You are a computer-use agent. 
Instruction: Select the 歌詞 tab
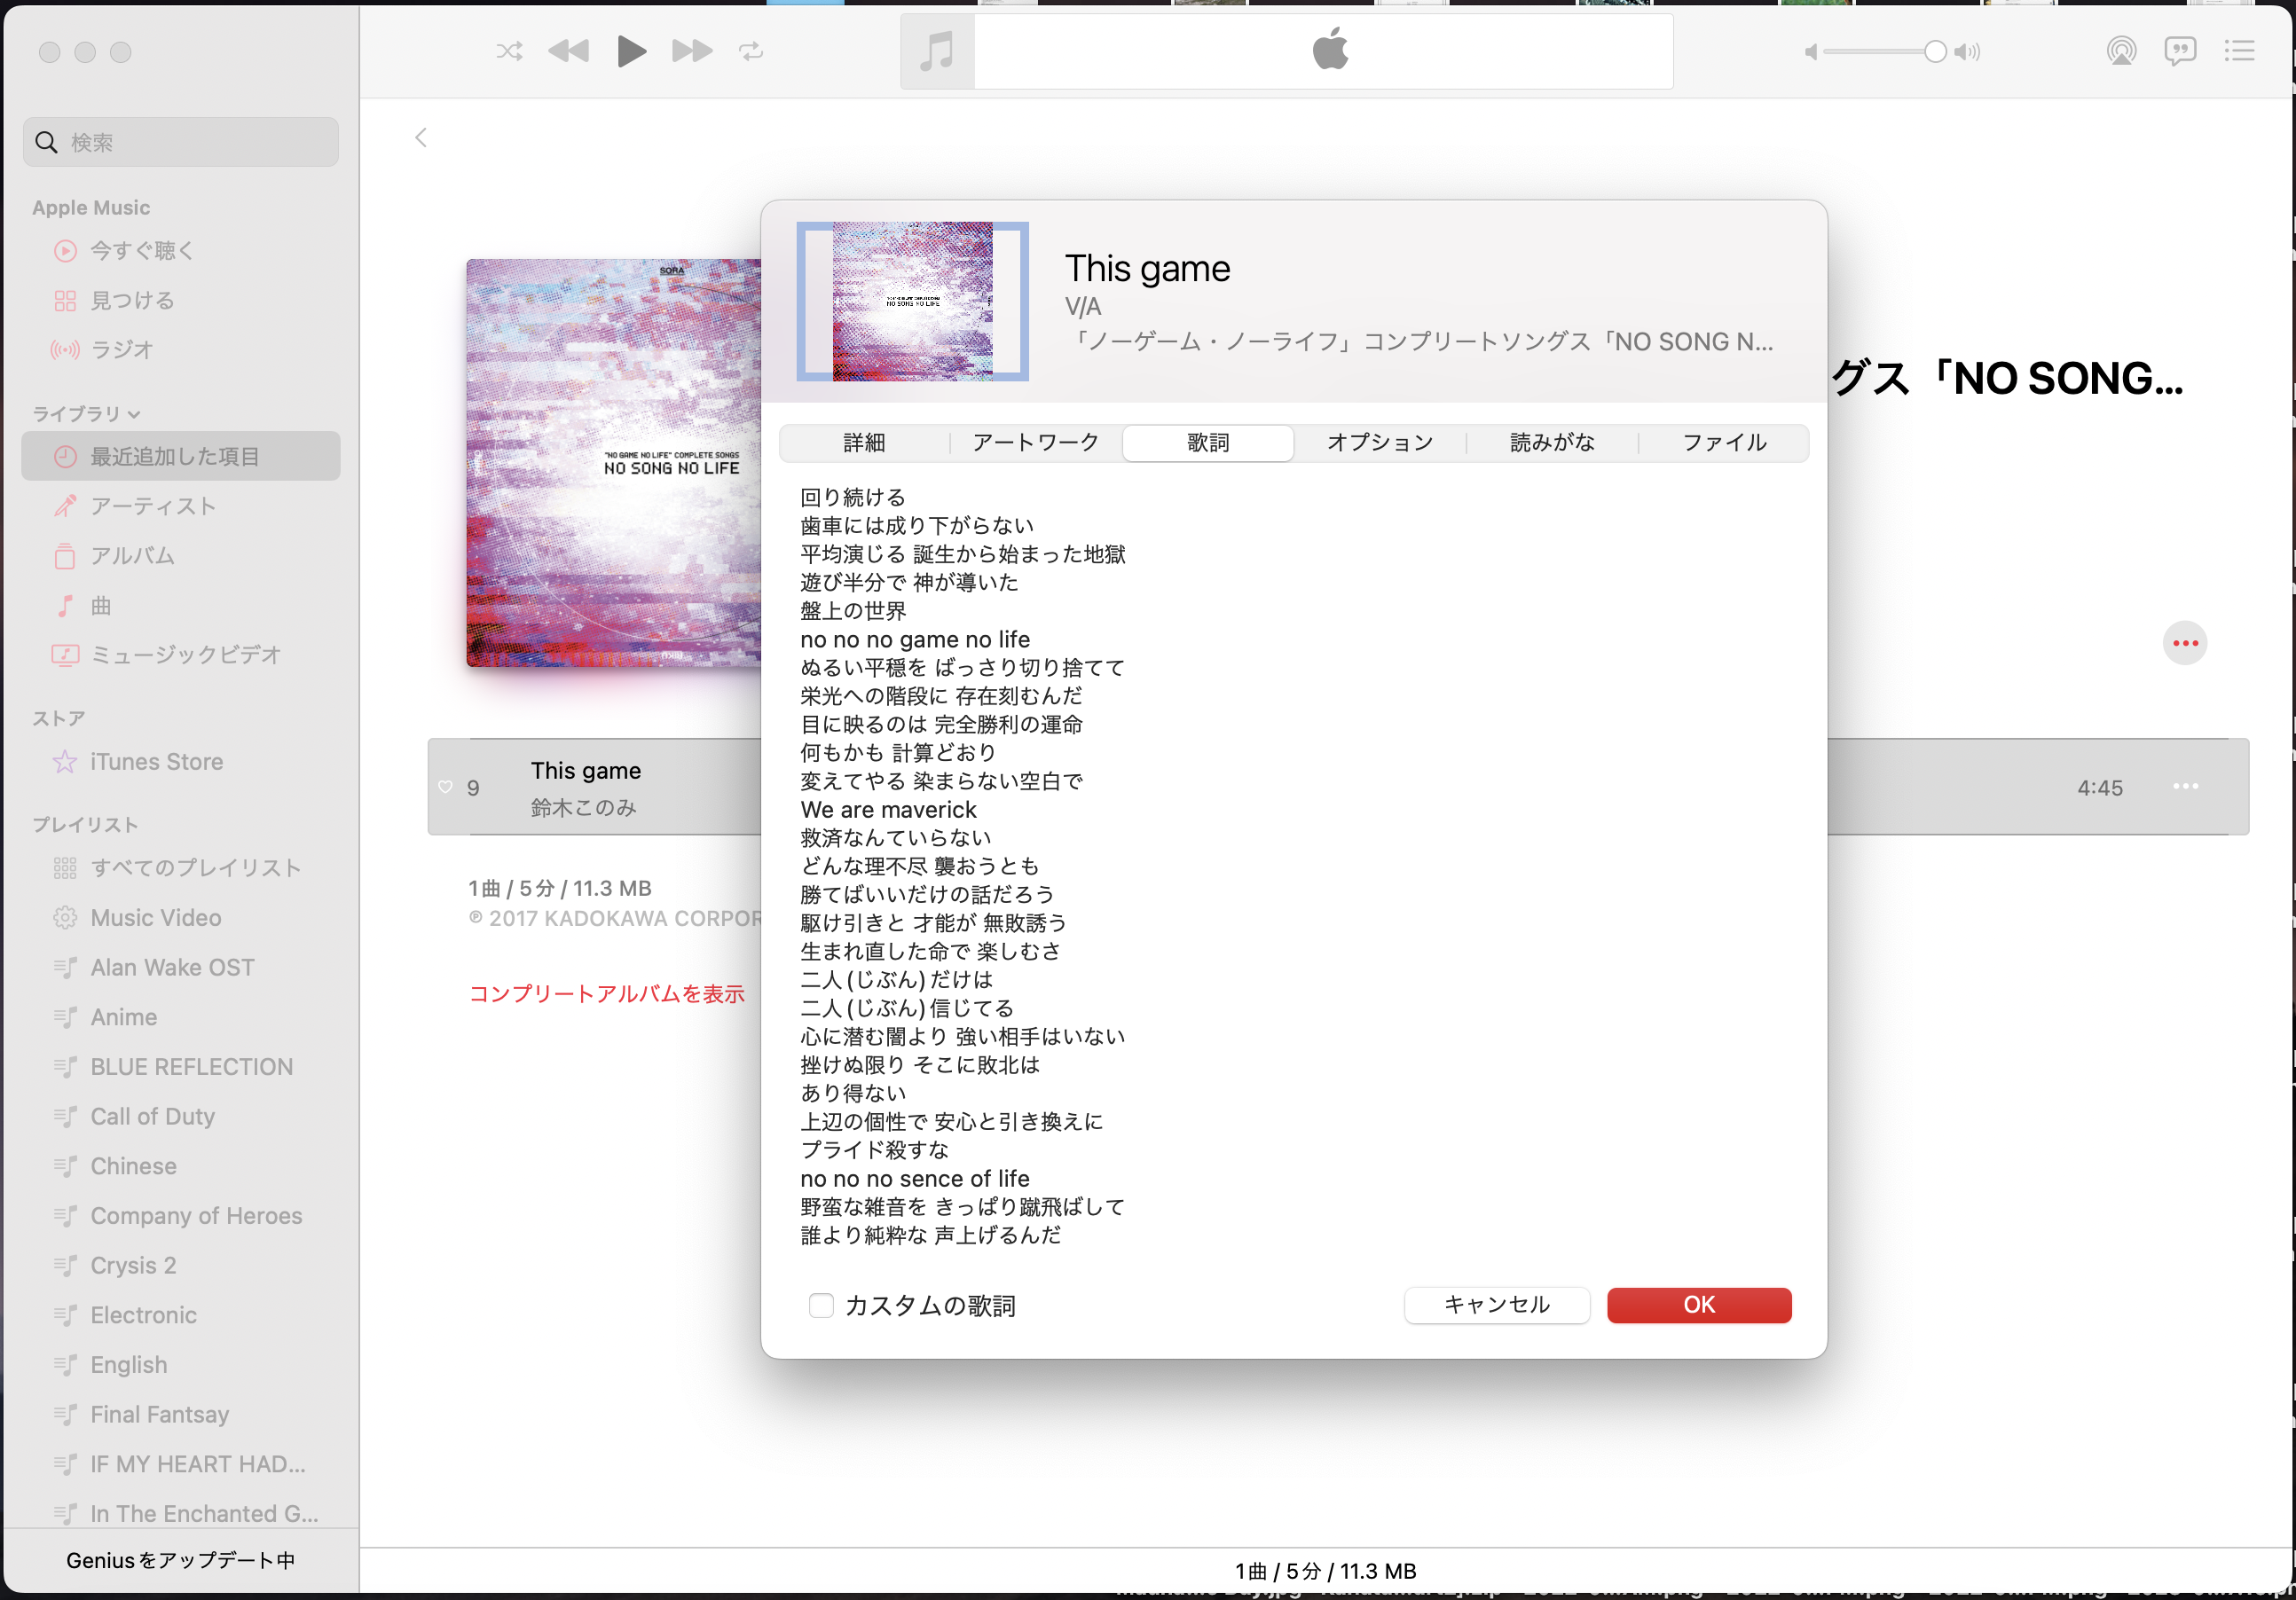click(1208, 442)
